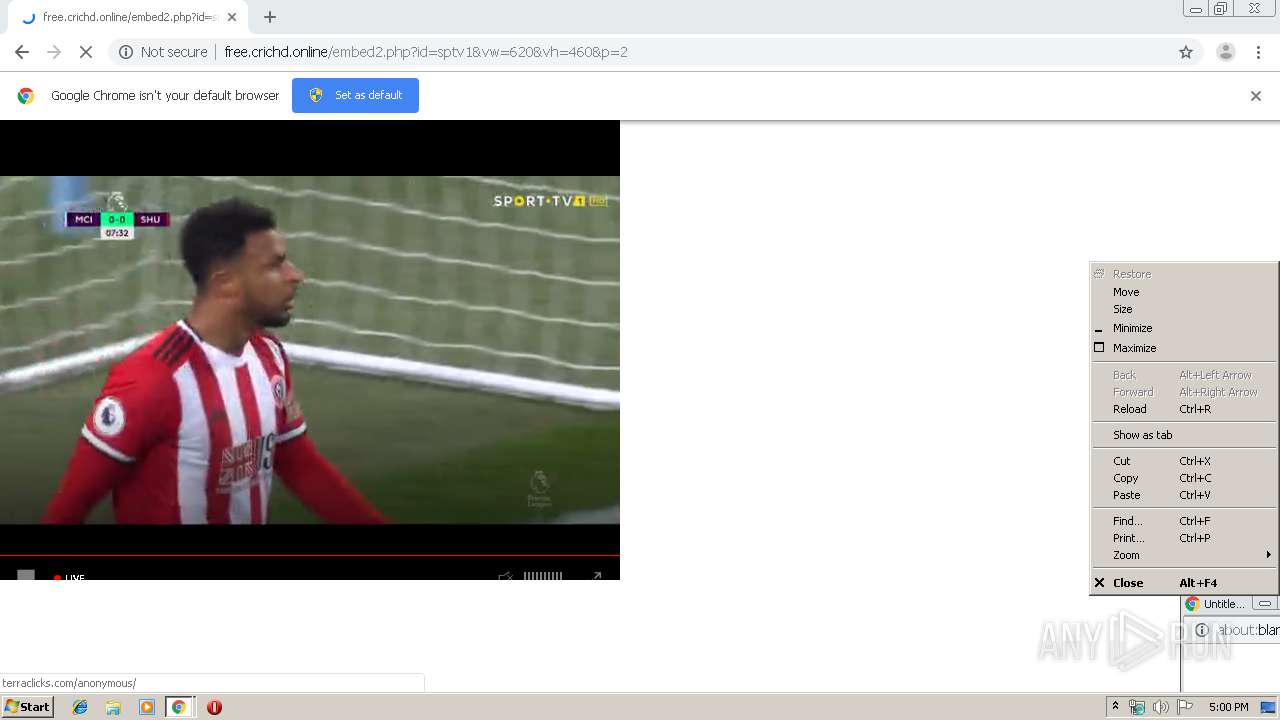Dismiss the default browser notification bar

pos(1256,96)
